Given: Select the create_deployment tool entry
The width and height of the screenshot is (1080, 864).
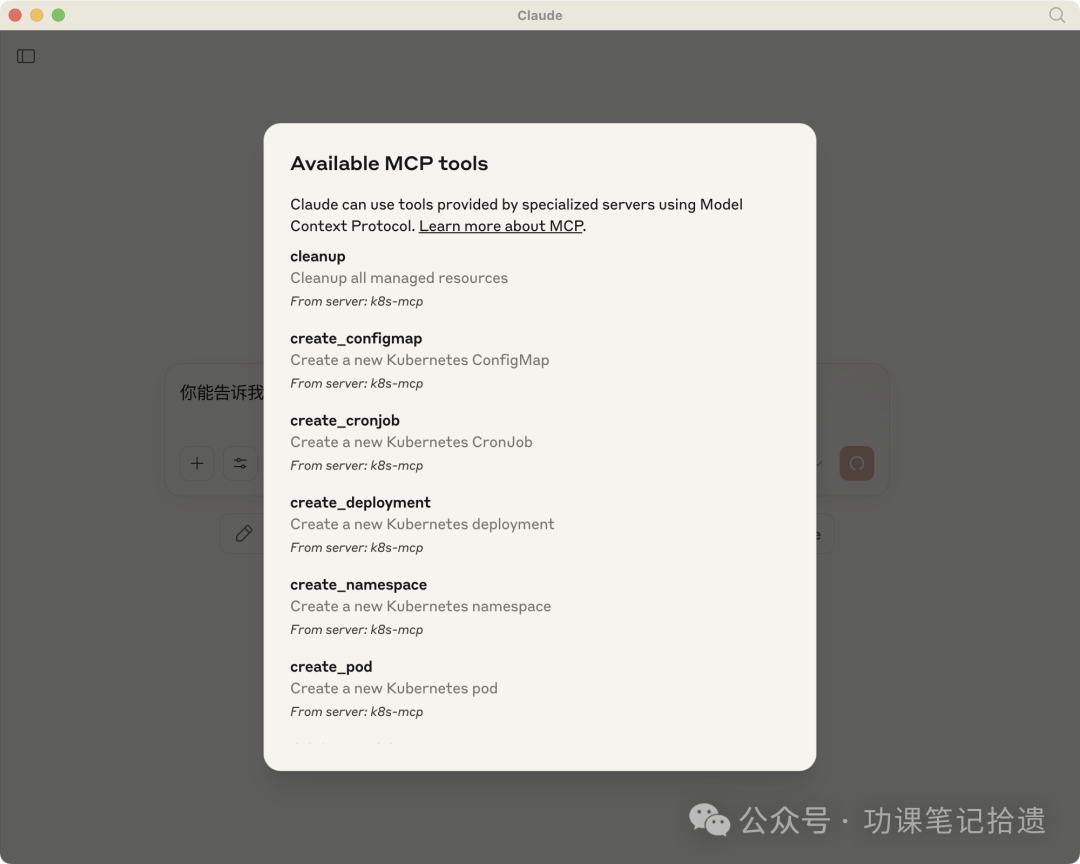Looking at the screenshot, I should [x=360, y=502].
